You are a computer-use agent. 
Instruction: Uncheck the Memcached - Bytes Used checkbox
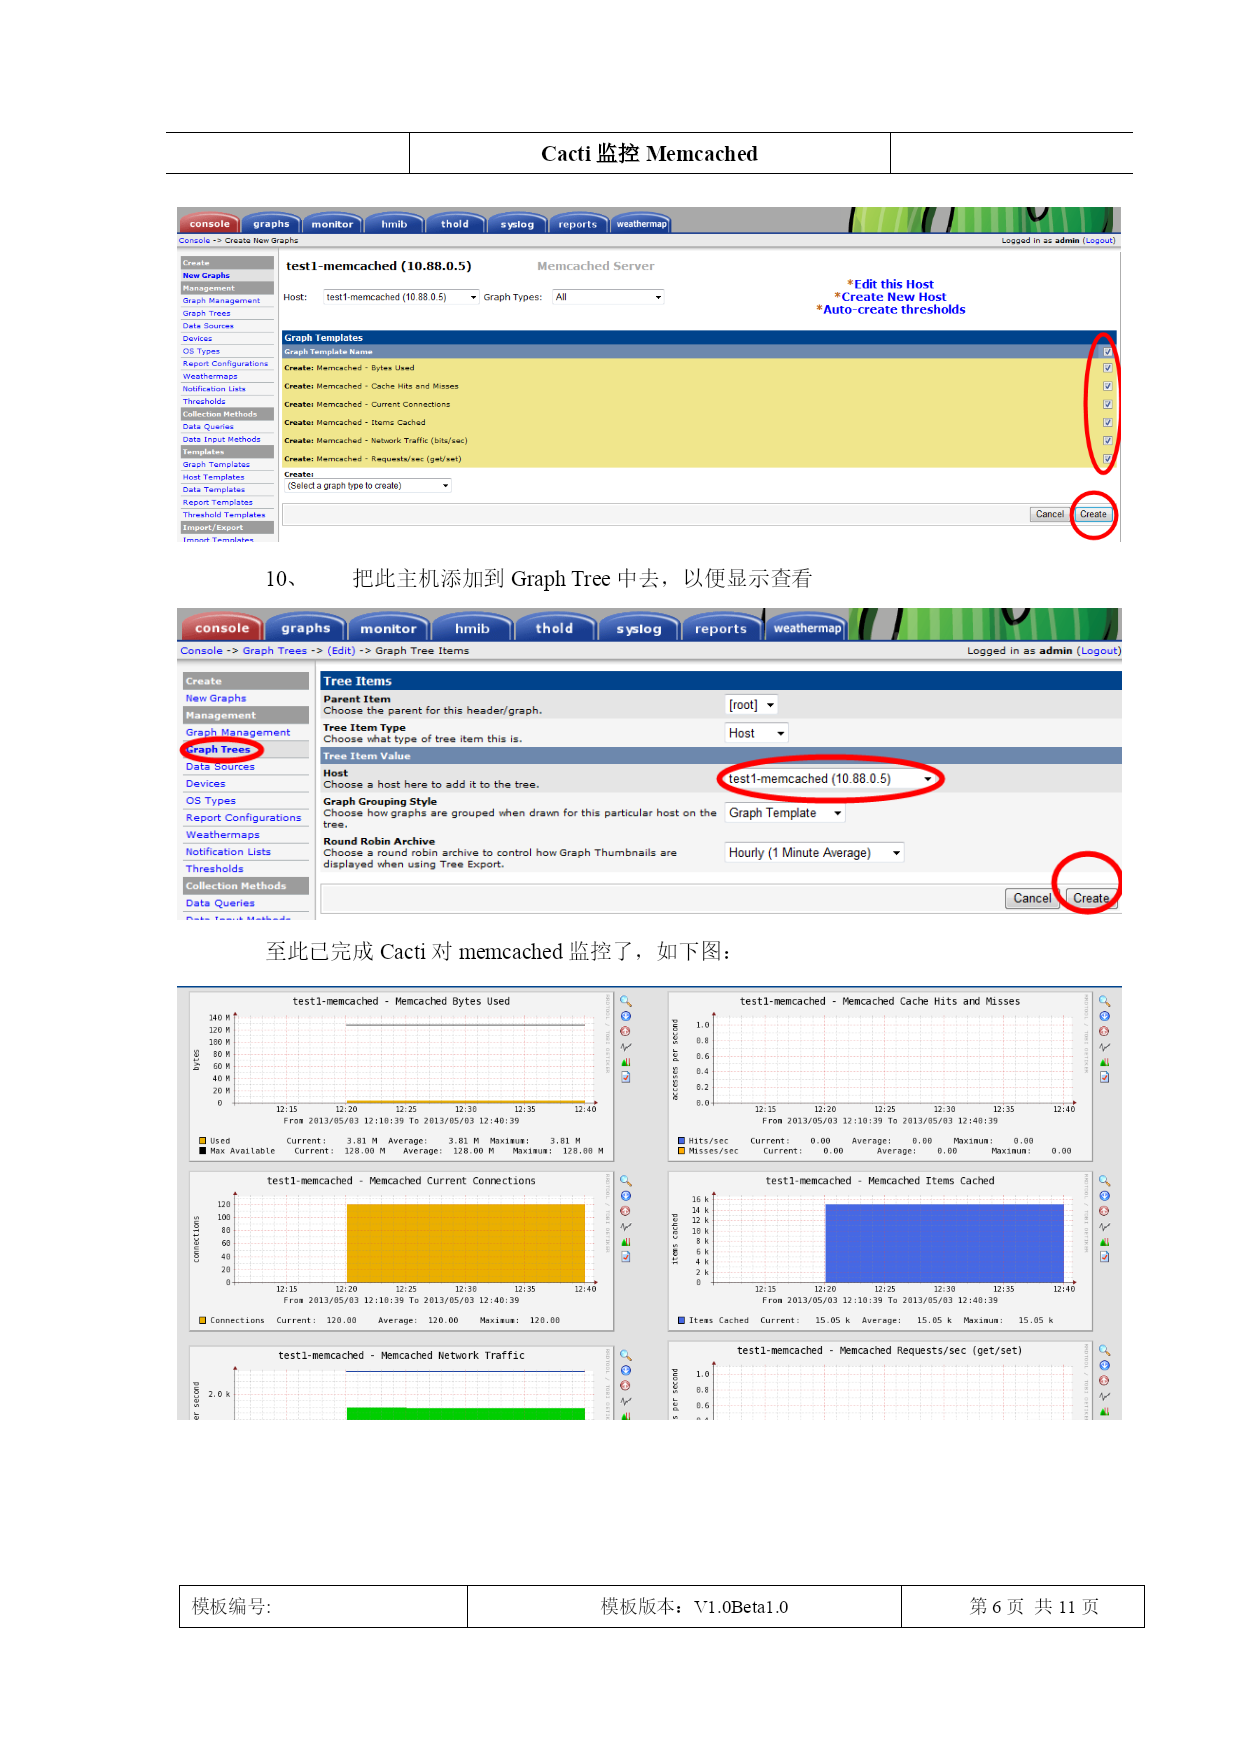coord(1107,368)
